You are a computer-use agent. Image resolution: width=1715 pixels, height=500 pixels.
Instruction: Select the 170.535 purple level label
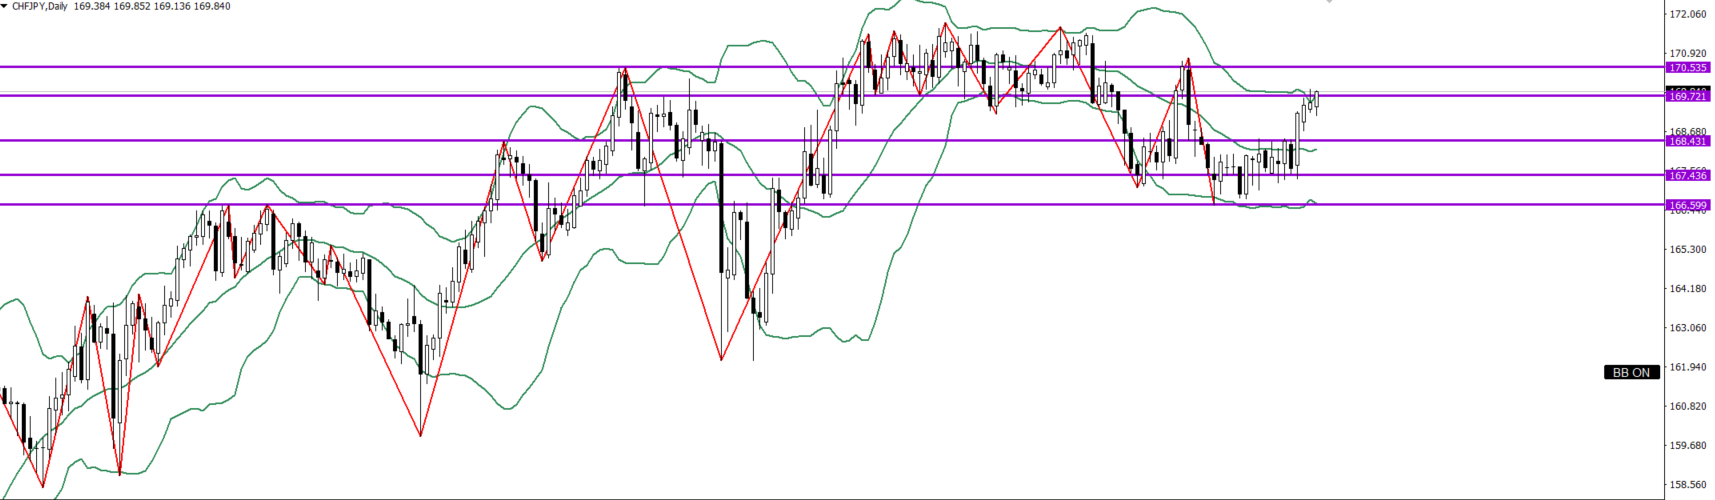(x=1687, y=68)
